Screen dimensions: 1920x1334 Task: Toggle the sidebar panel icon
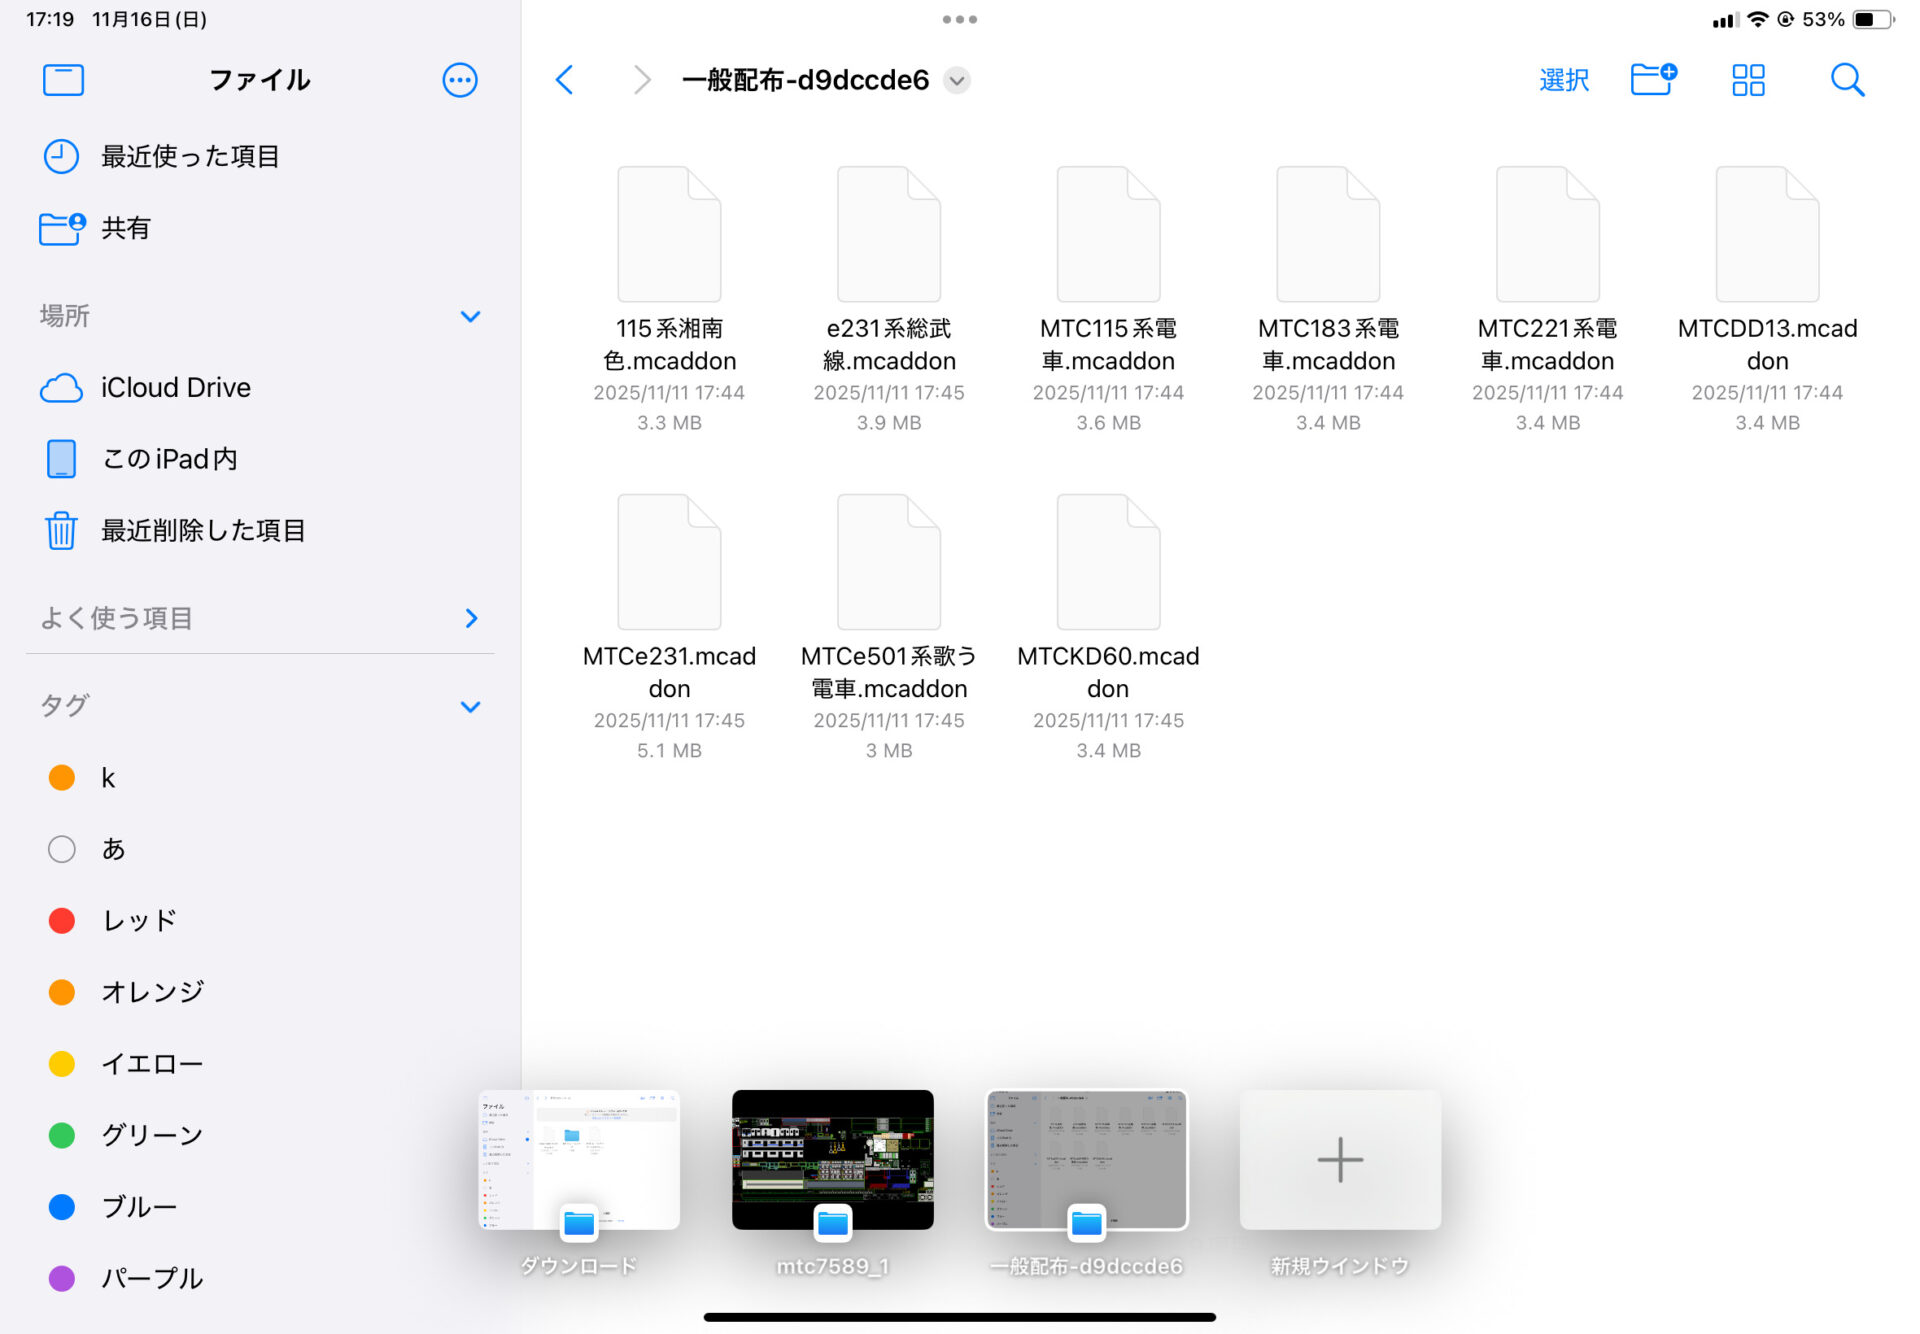(x=63, y=80)
